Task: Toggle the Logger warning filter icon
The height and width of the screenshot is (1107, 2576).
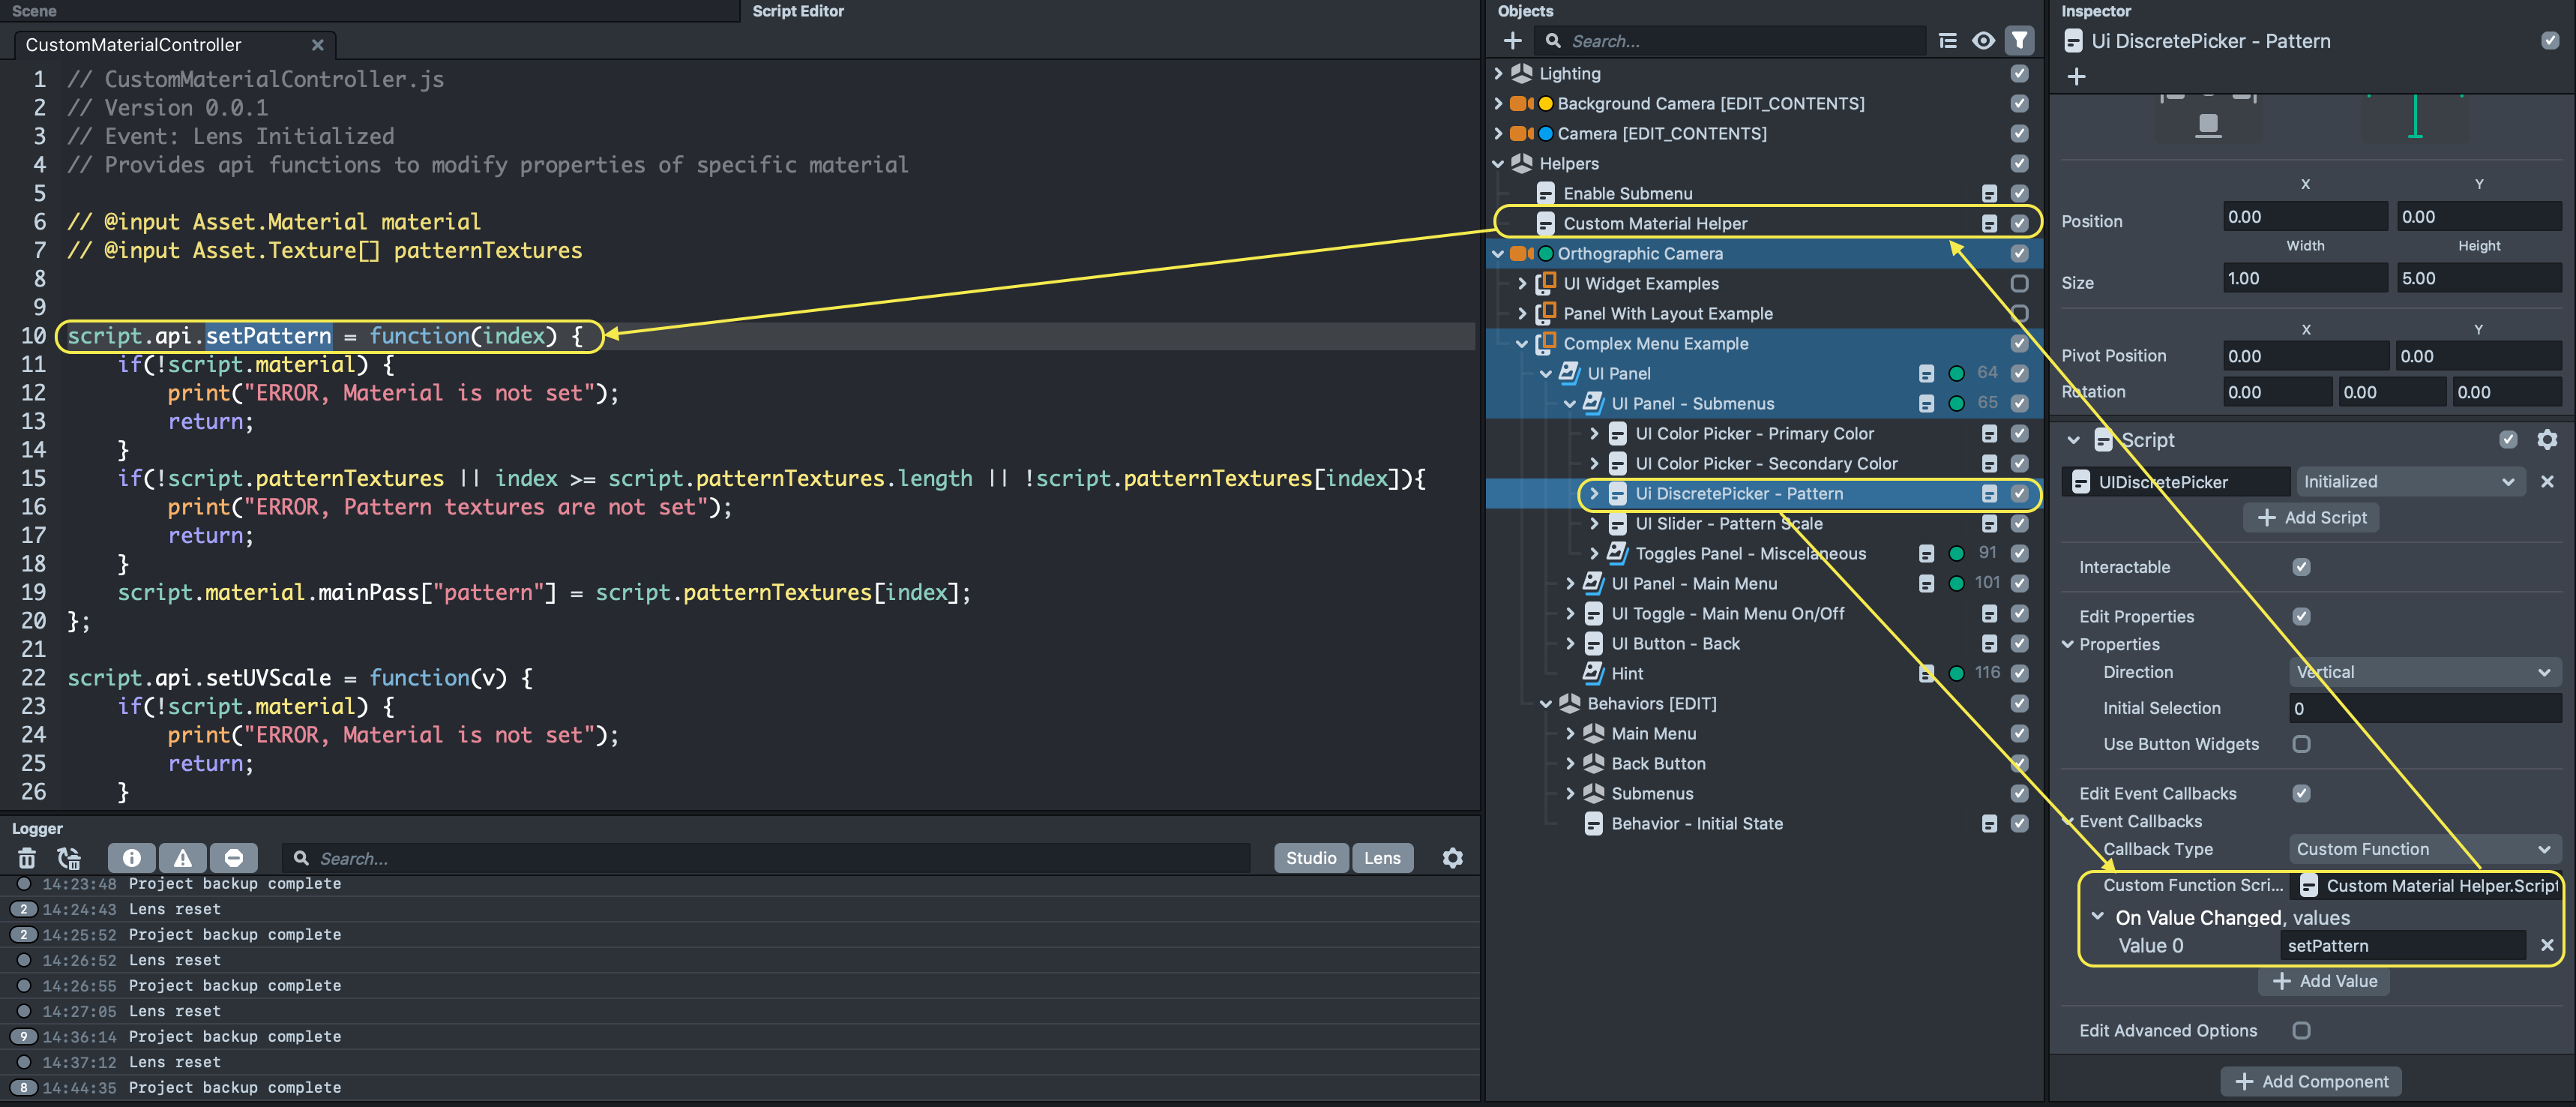Action: click(x=182, y=858)
